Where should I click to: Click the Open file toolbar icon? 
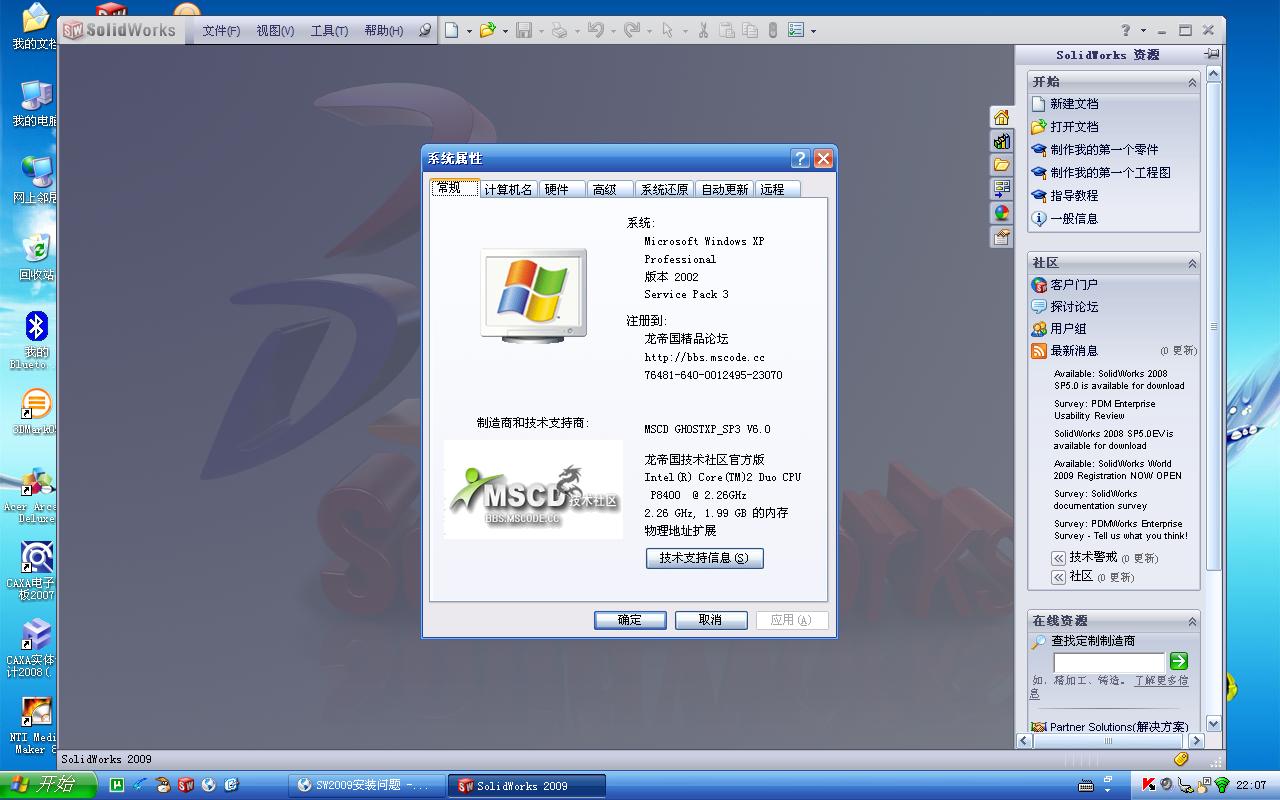pyautogui.click(x=487, y=31)
